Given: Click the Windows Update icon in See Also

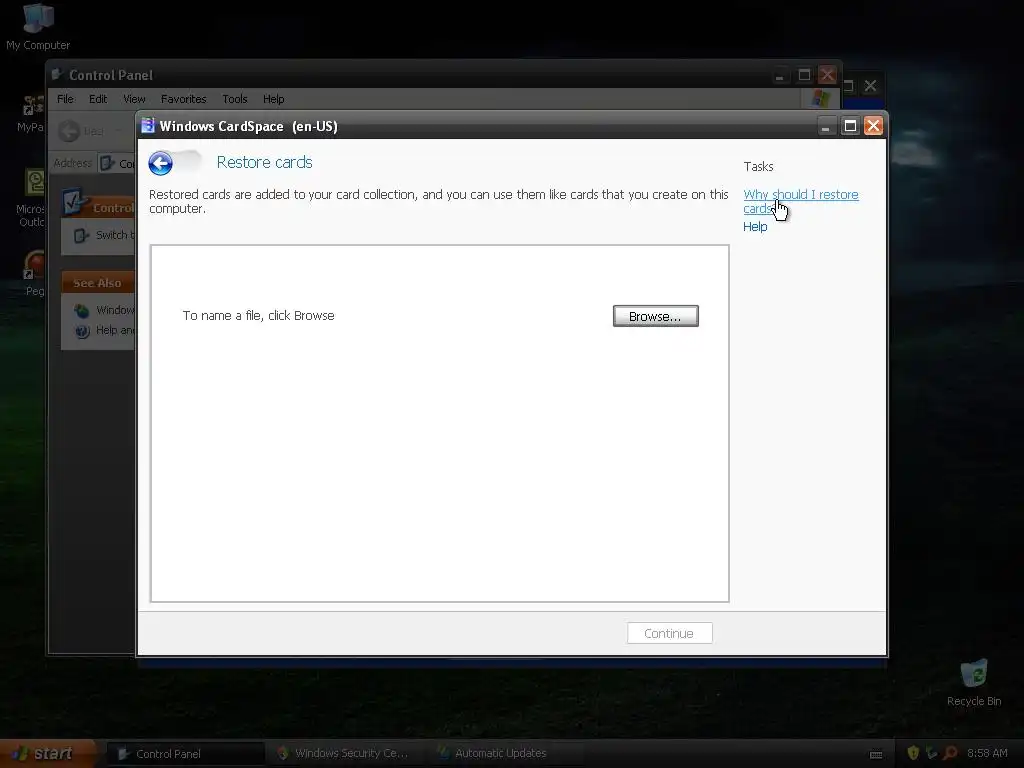Looking at the screenshot, I should (x=82, y=311).
